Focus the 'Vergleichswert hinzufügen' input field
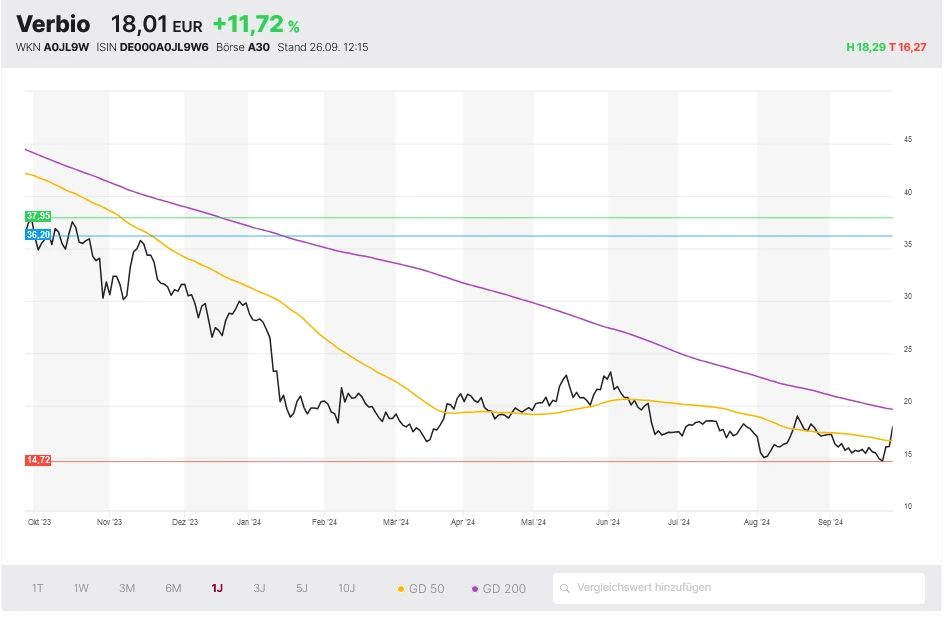 pyautogui.click(x=745, y=588)
